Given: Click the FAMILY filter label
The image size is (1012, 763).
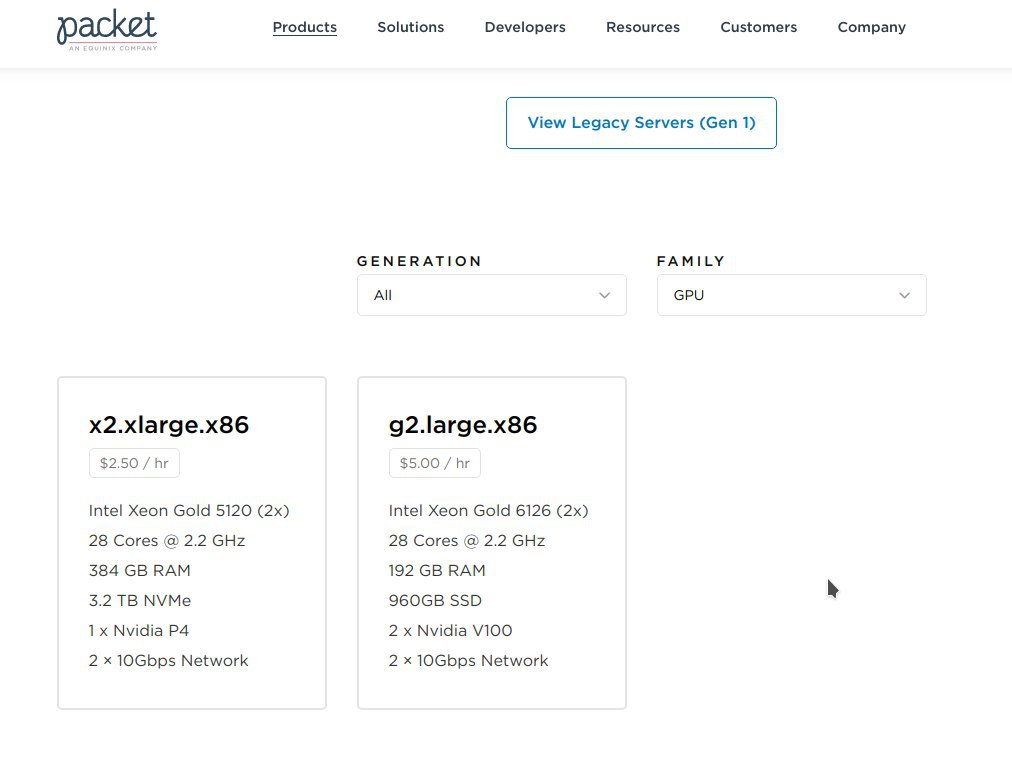Looking at the screenshot, I should [691, 261].
